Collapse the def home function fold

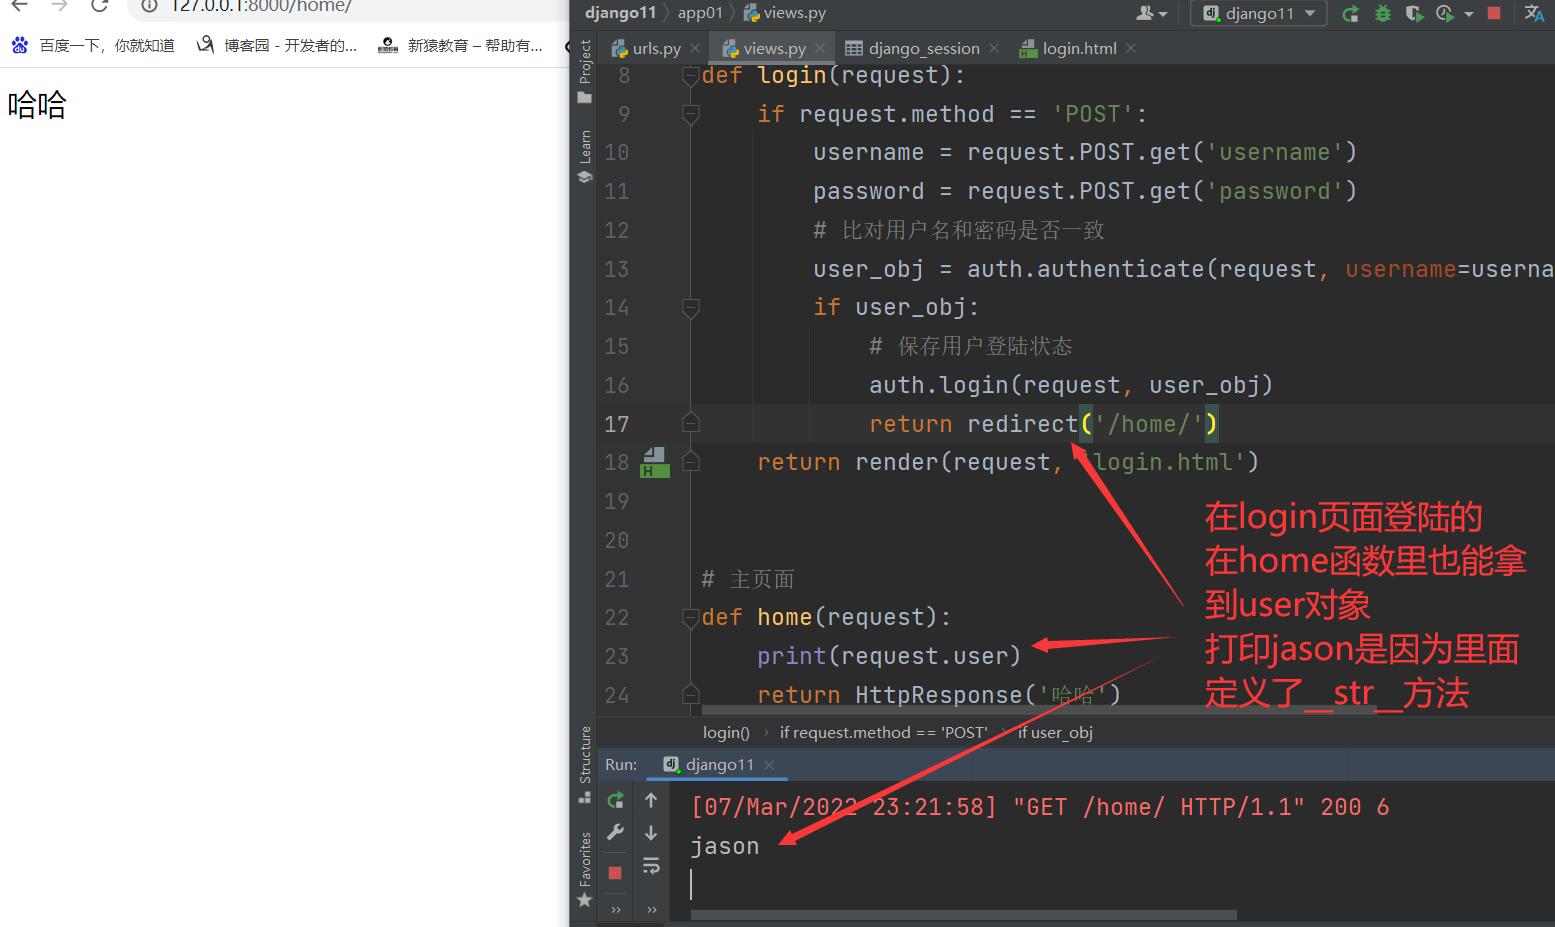[690, 618]
